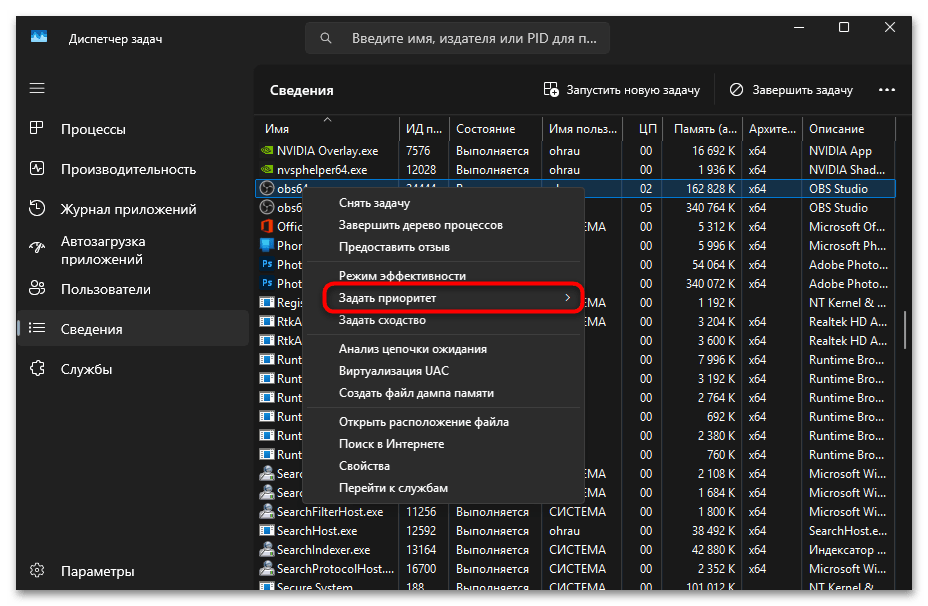This screenshot has width=928, height=606.
Task: Click Запустить новую задачу button
Action: pyautogui.click(x=622, y=90)
